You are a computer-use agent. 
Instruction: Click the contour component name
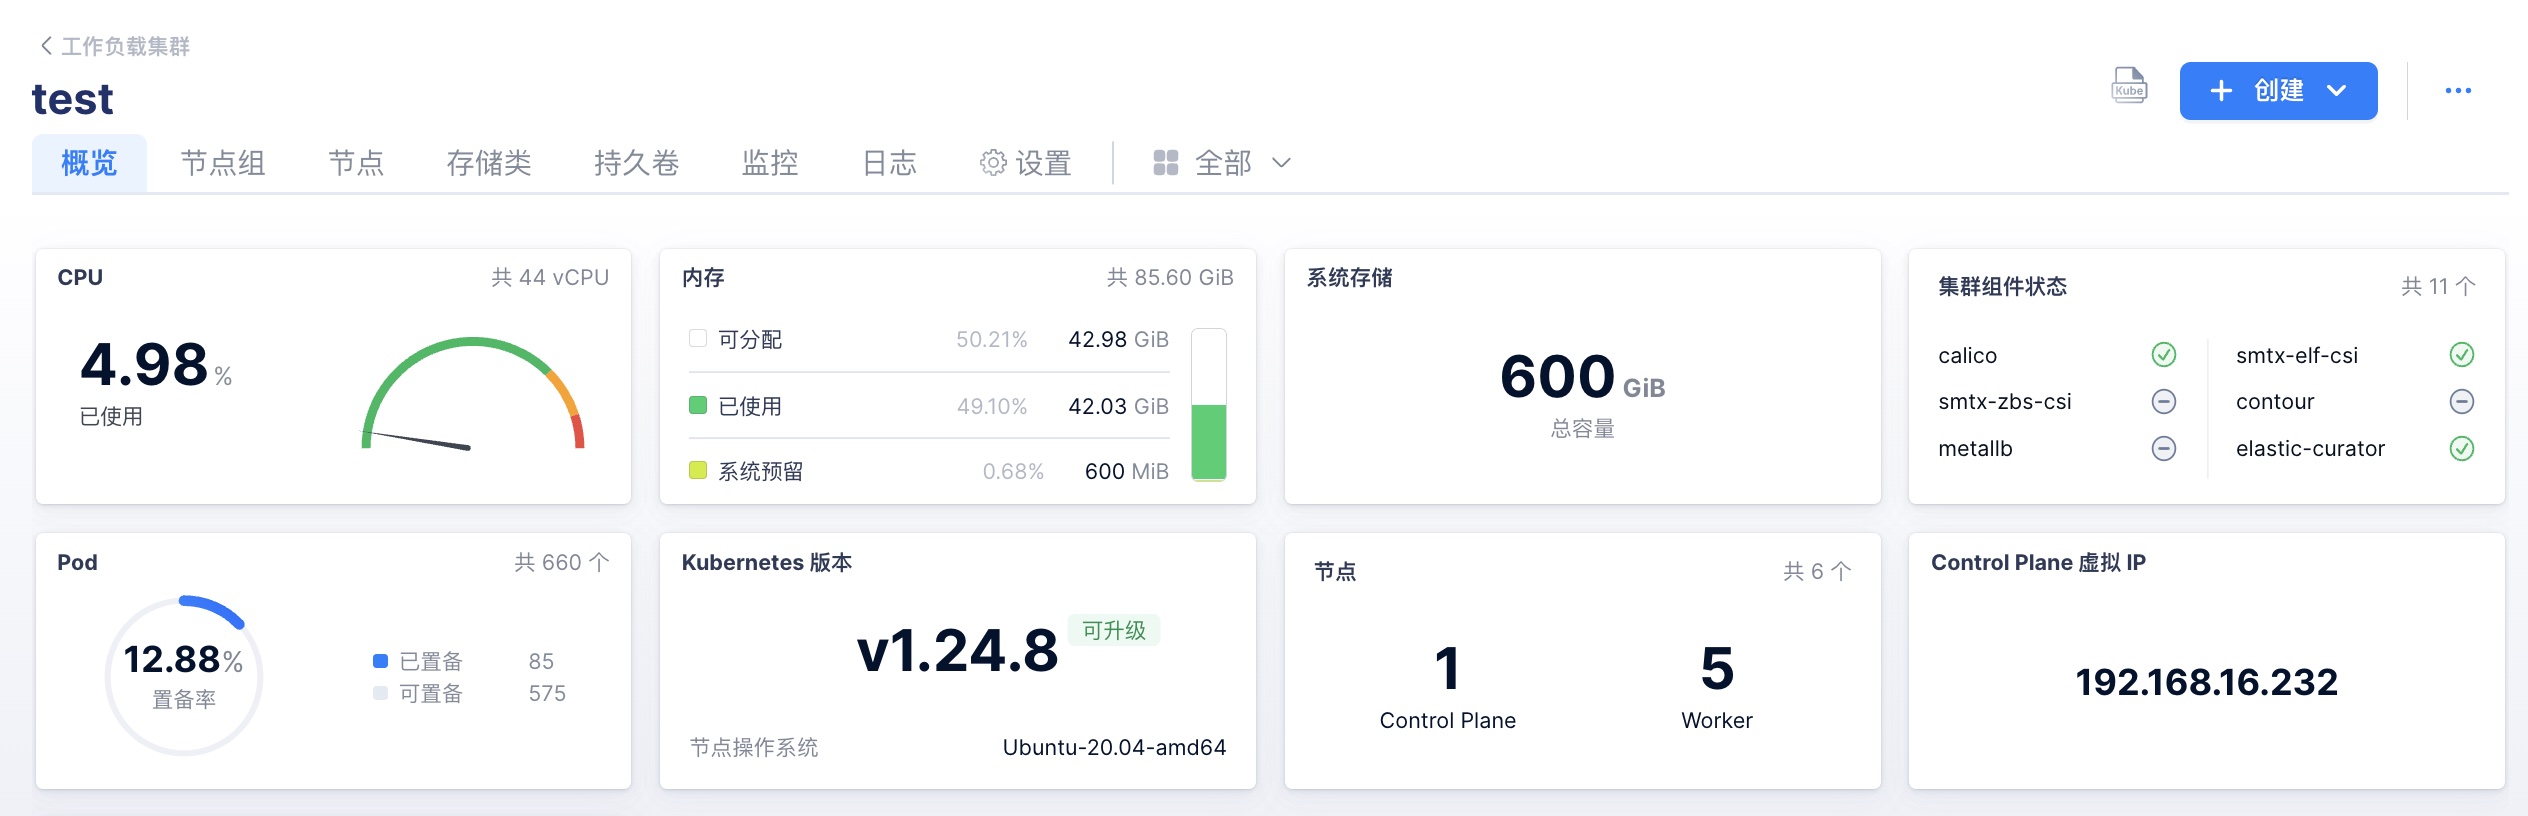pyautogui.click(x=2275, y=401)
